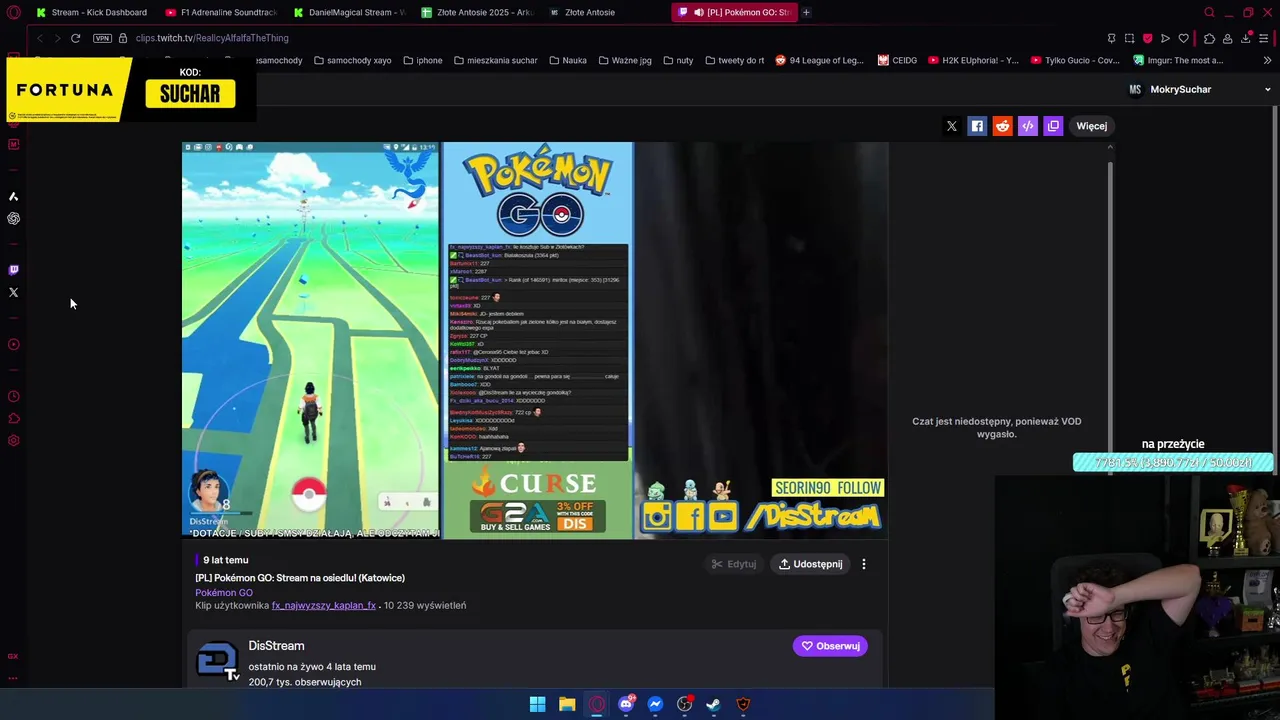Open the Ważne jpg bookmark folder
Image resolution: width=1280 pixels, height=720 pixels.
click(624, 60)
